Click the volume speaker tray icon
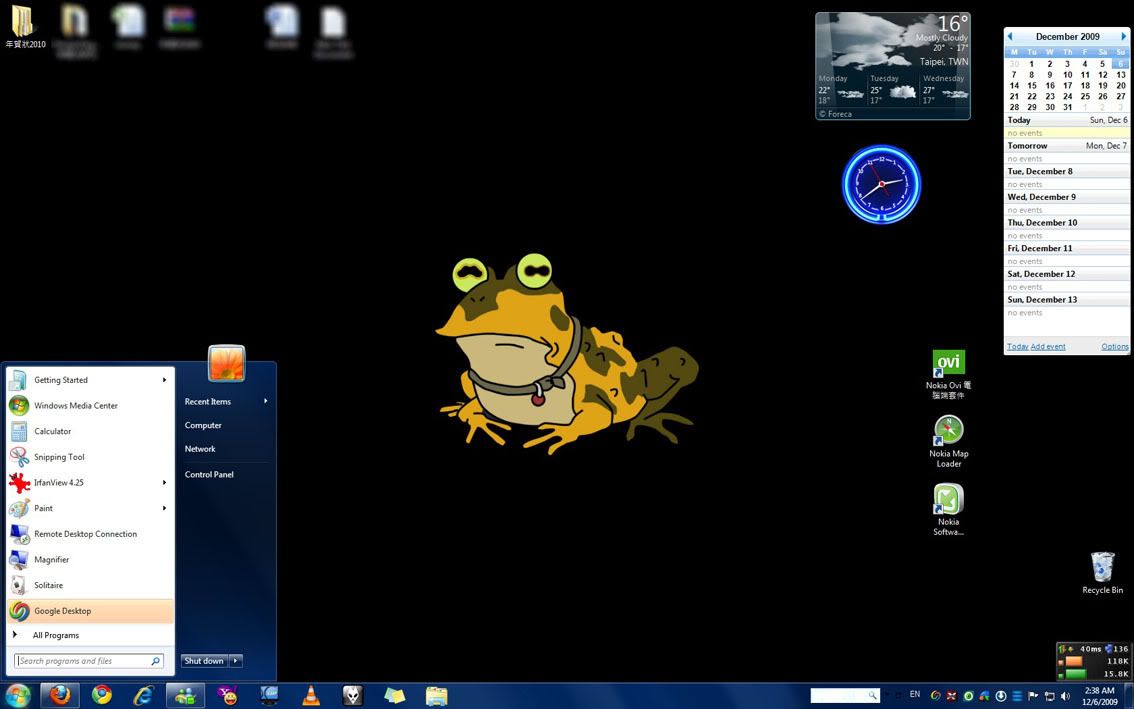 pyautogui.click(x=1065, y=696)
